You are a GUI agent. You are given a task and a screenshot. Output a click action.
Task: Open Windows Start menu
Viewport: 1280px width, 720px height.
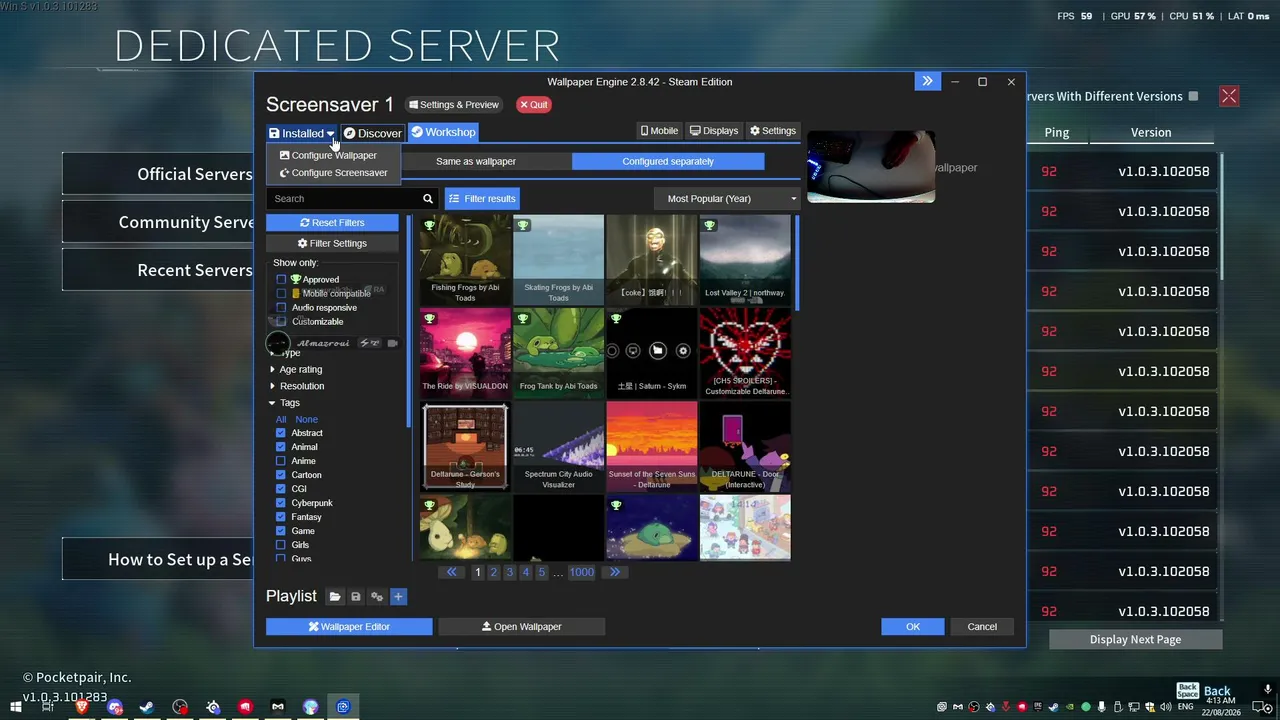[15, 707]
